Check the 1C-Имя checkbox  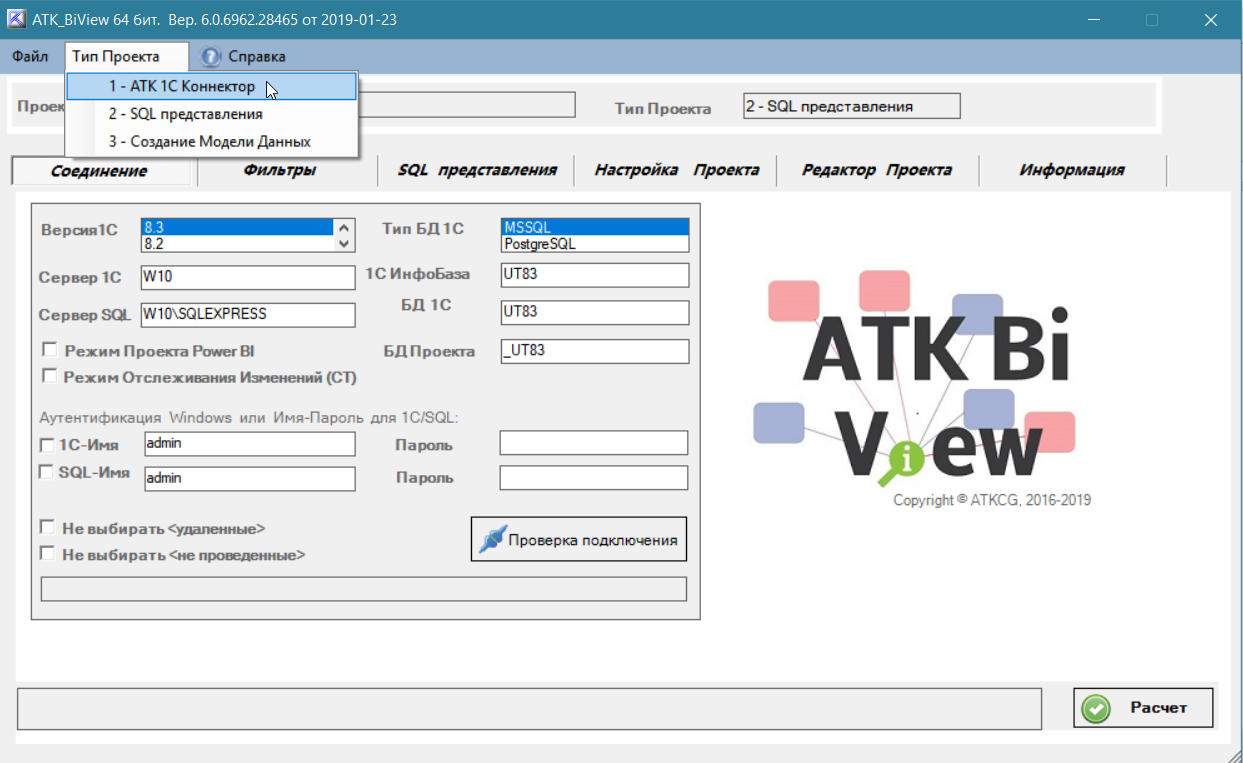47,444
